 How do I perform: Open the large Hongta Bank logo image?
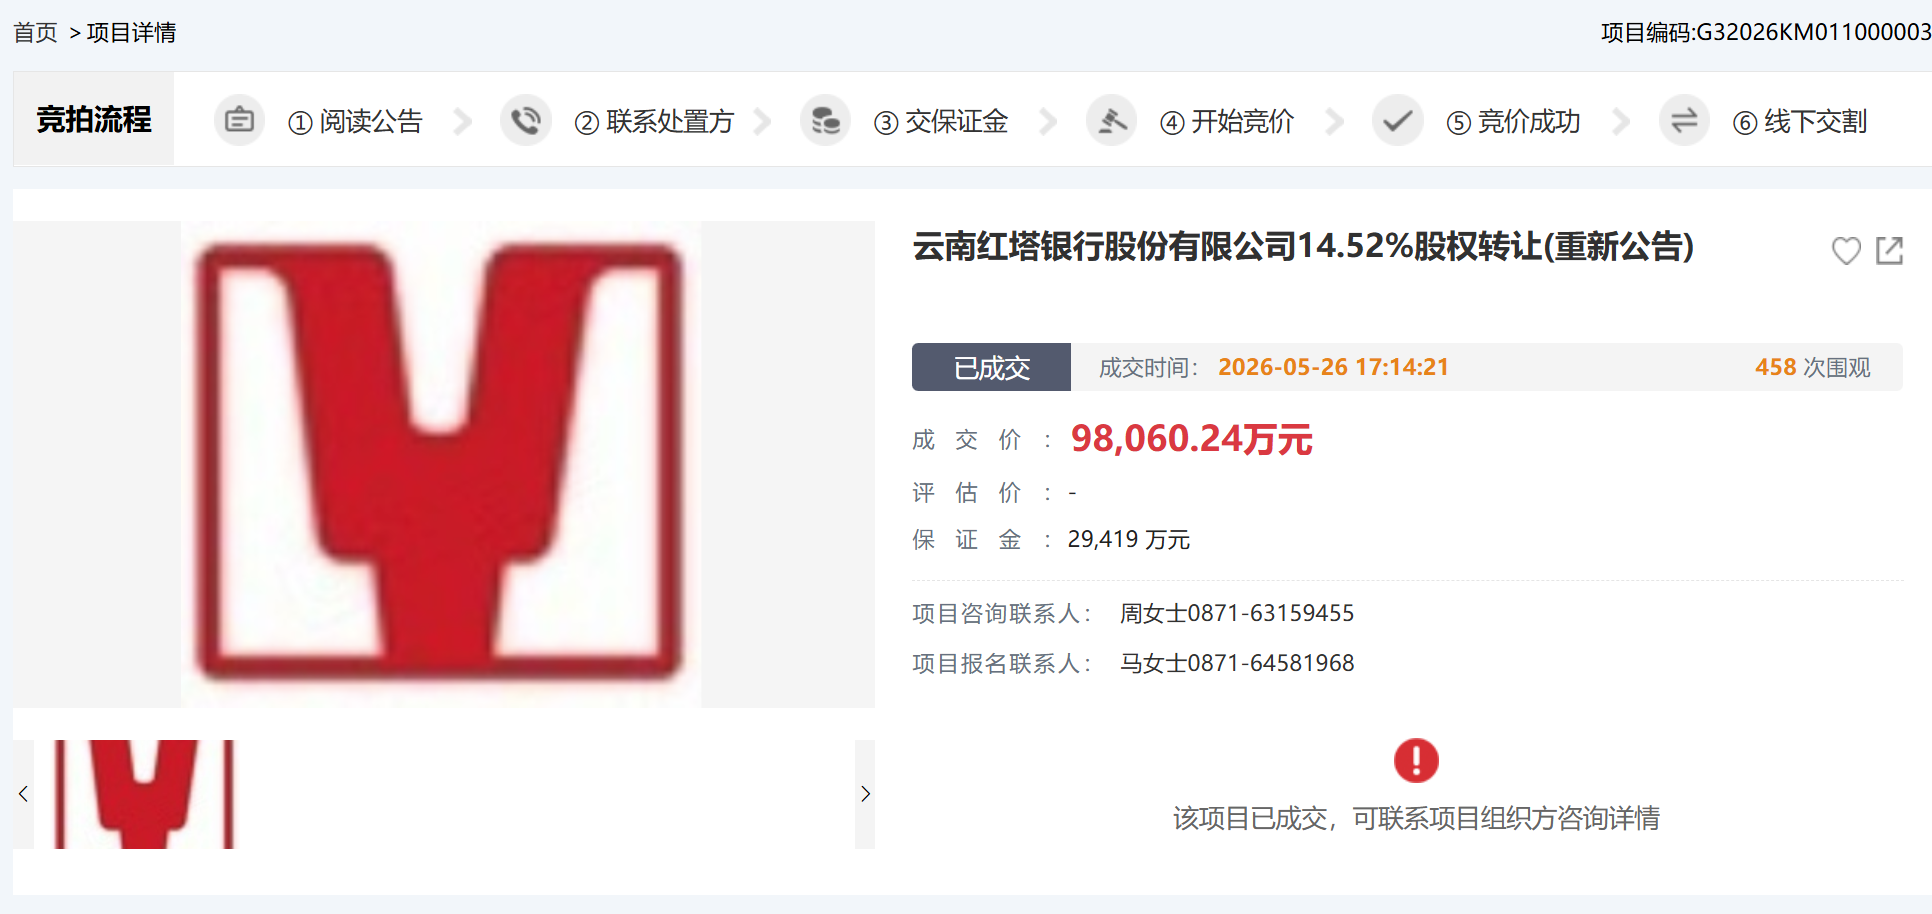click(441, 464)
